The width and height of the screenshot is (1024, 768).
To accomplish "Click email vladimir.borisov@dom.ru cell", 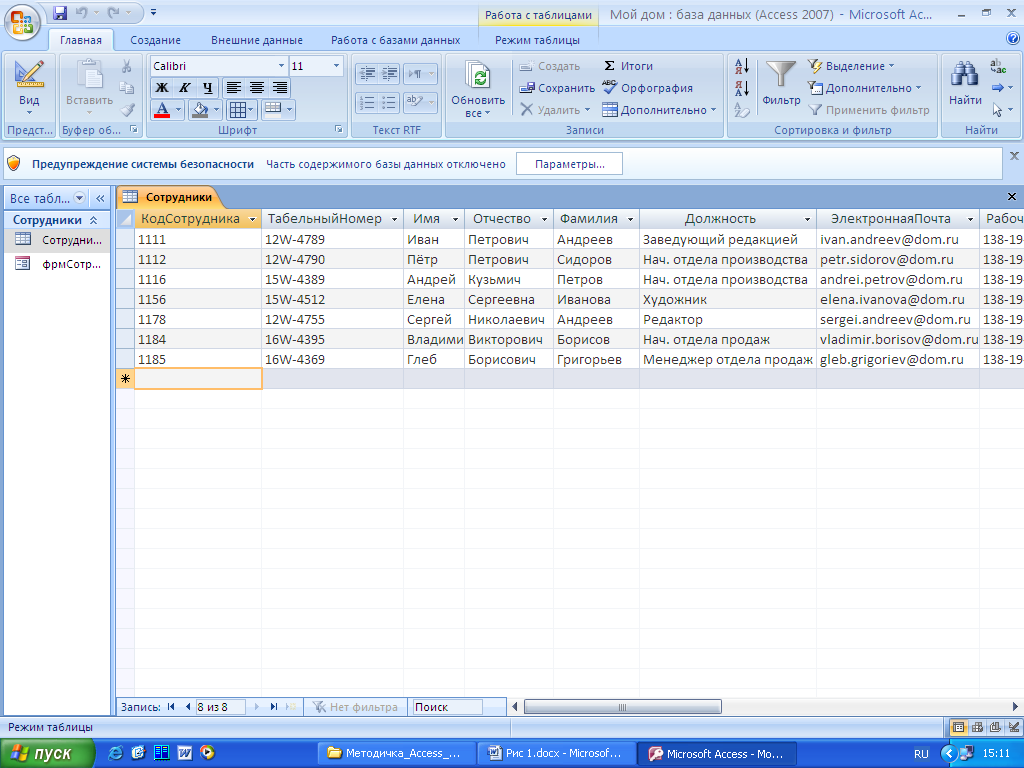I will click(x=898, y=339).
